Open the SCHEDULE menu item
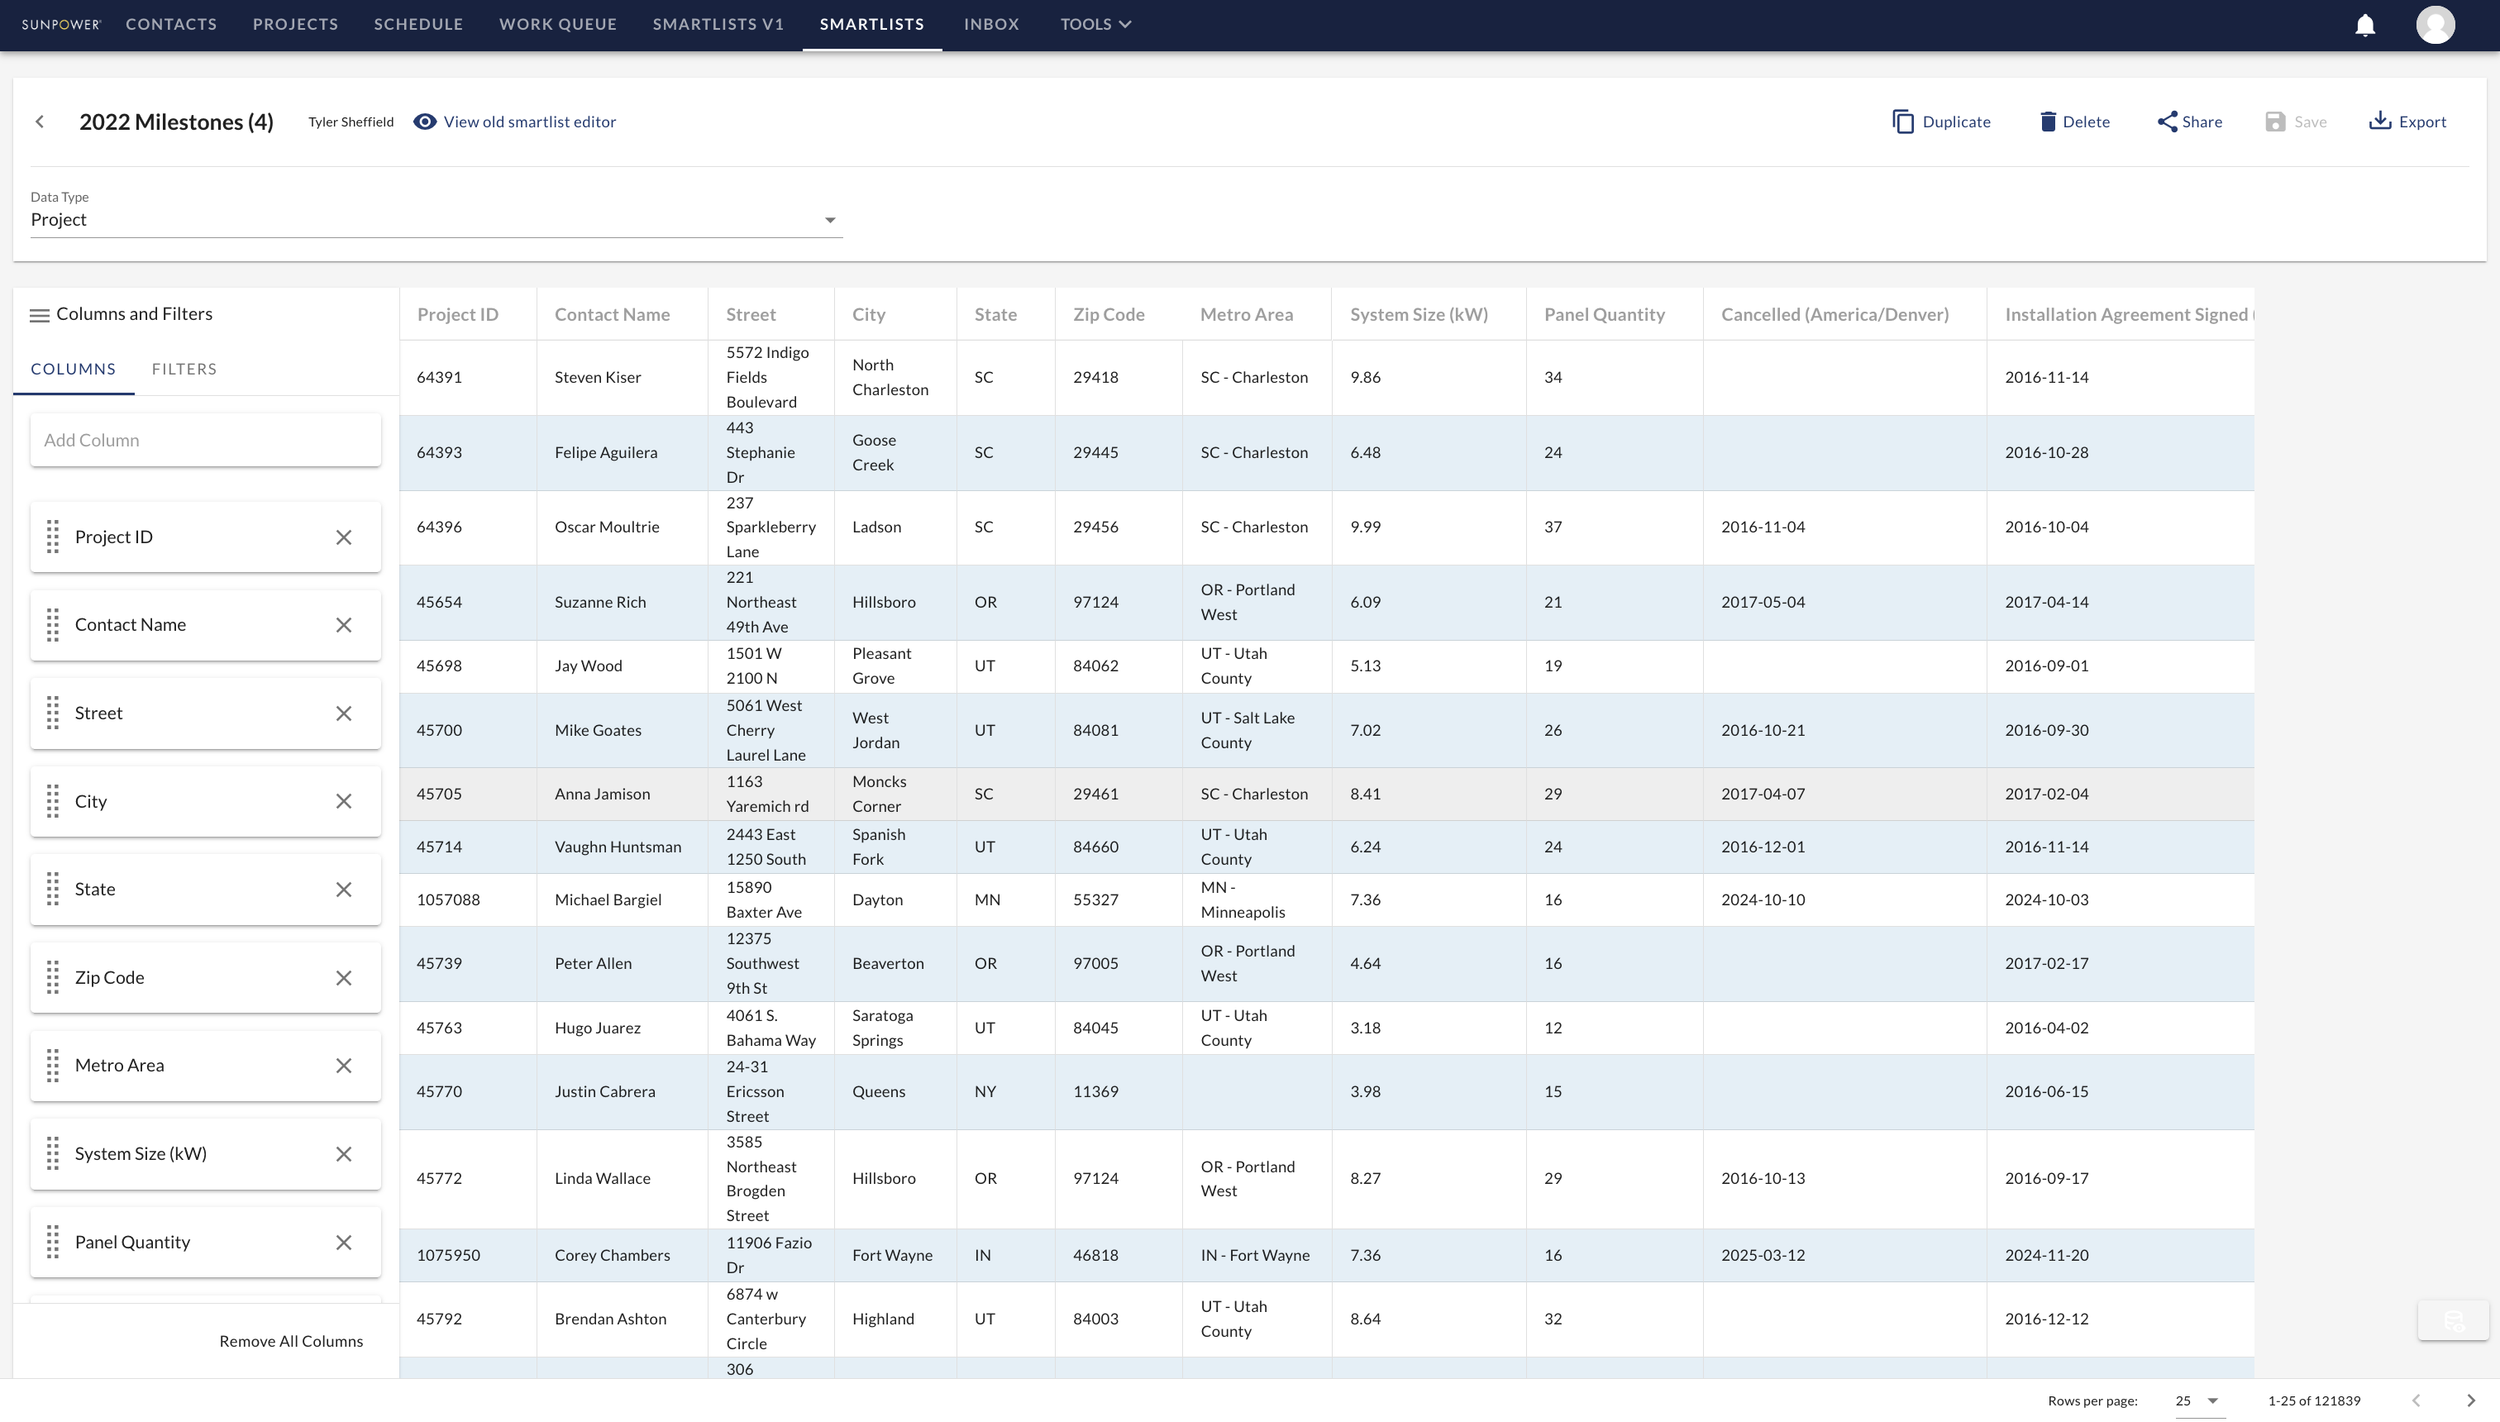This screenshot has height=1422, width=2500. [x=418, y=24]
